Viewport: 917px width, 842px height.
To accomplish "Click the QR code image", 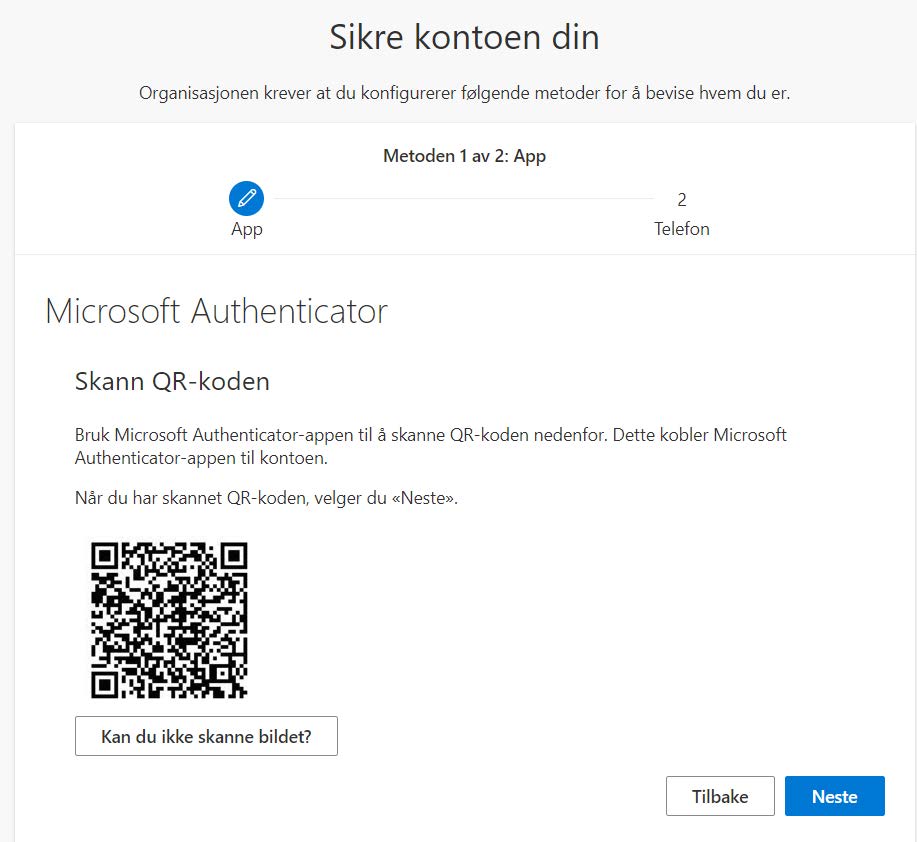I will click(169, 620).
